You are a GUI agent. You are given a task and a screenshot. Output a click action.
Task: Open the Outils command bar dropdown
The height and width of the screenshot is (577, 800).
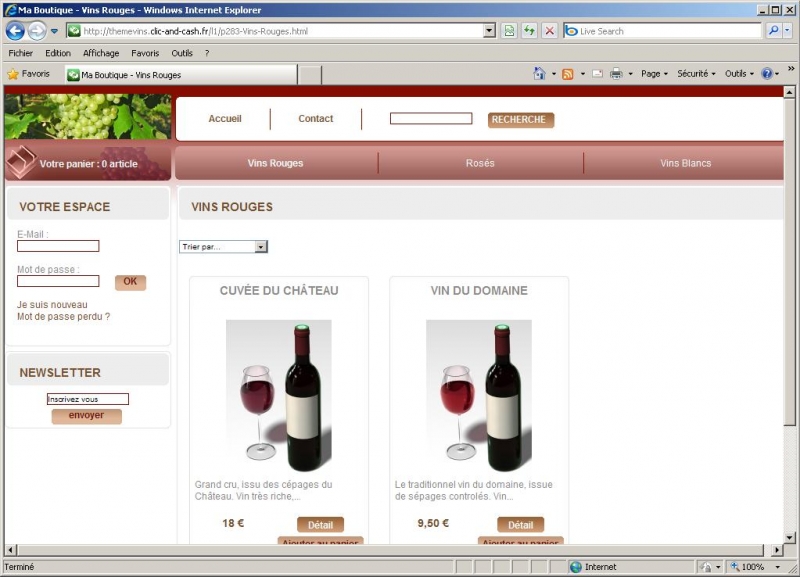[x=739, y=74]
